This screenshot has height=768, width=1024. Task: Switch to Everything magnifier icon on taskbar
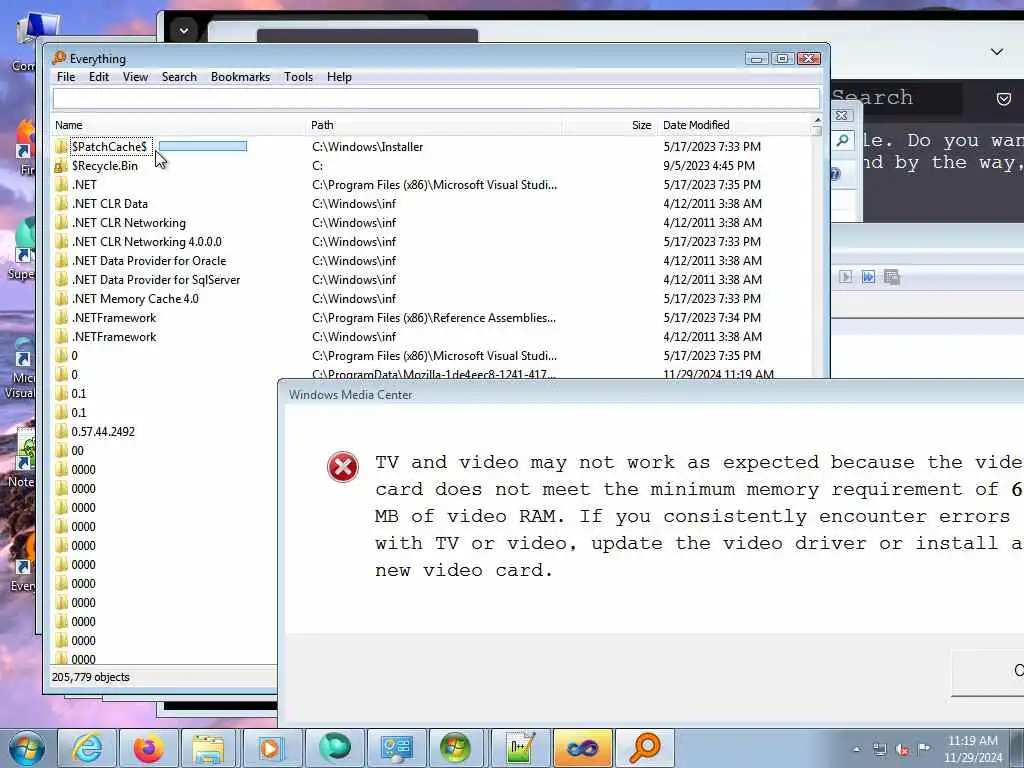click(645, 748)
